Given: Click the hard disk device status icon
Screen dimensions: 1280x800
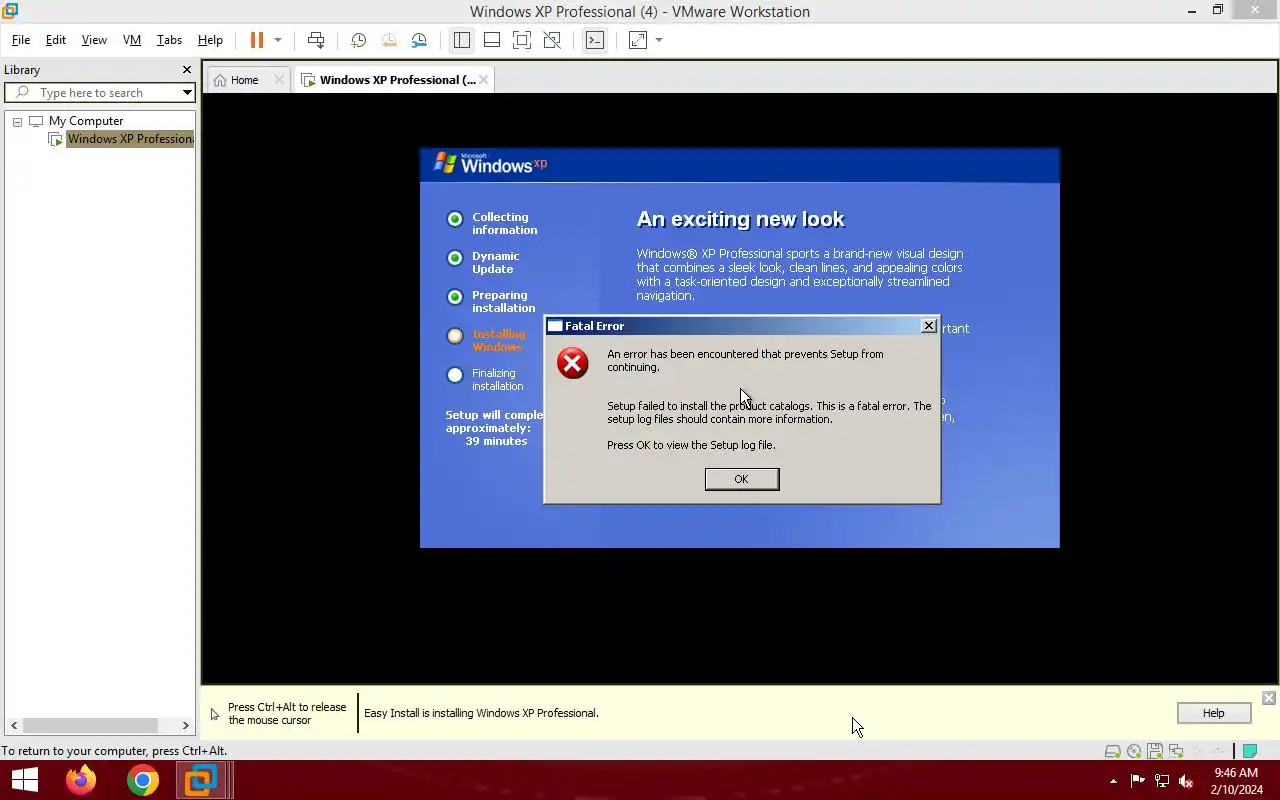Looking at the screenshot, I should pyautogui.click(x=1112, y=751).
